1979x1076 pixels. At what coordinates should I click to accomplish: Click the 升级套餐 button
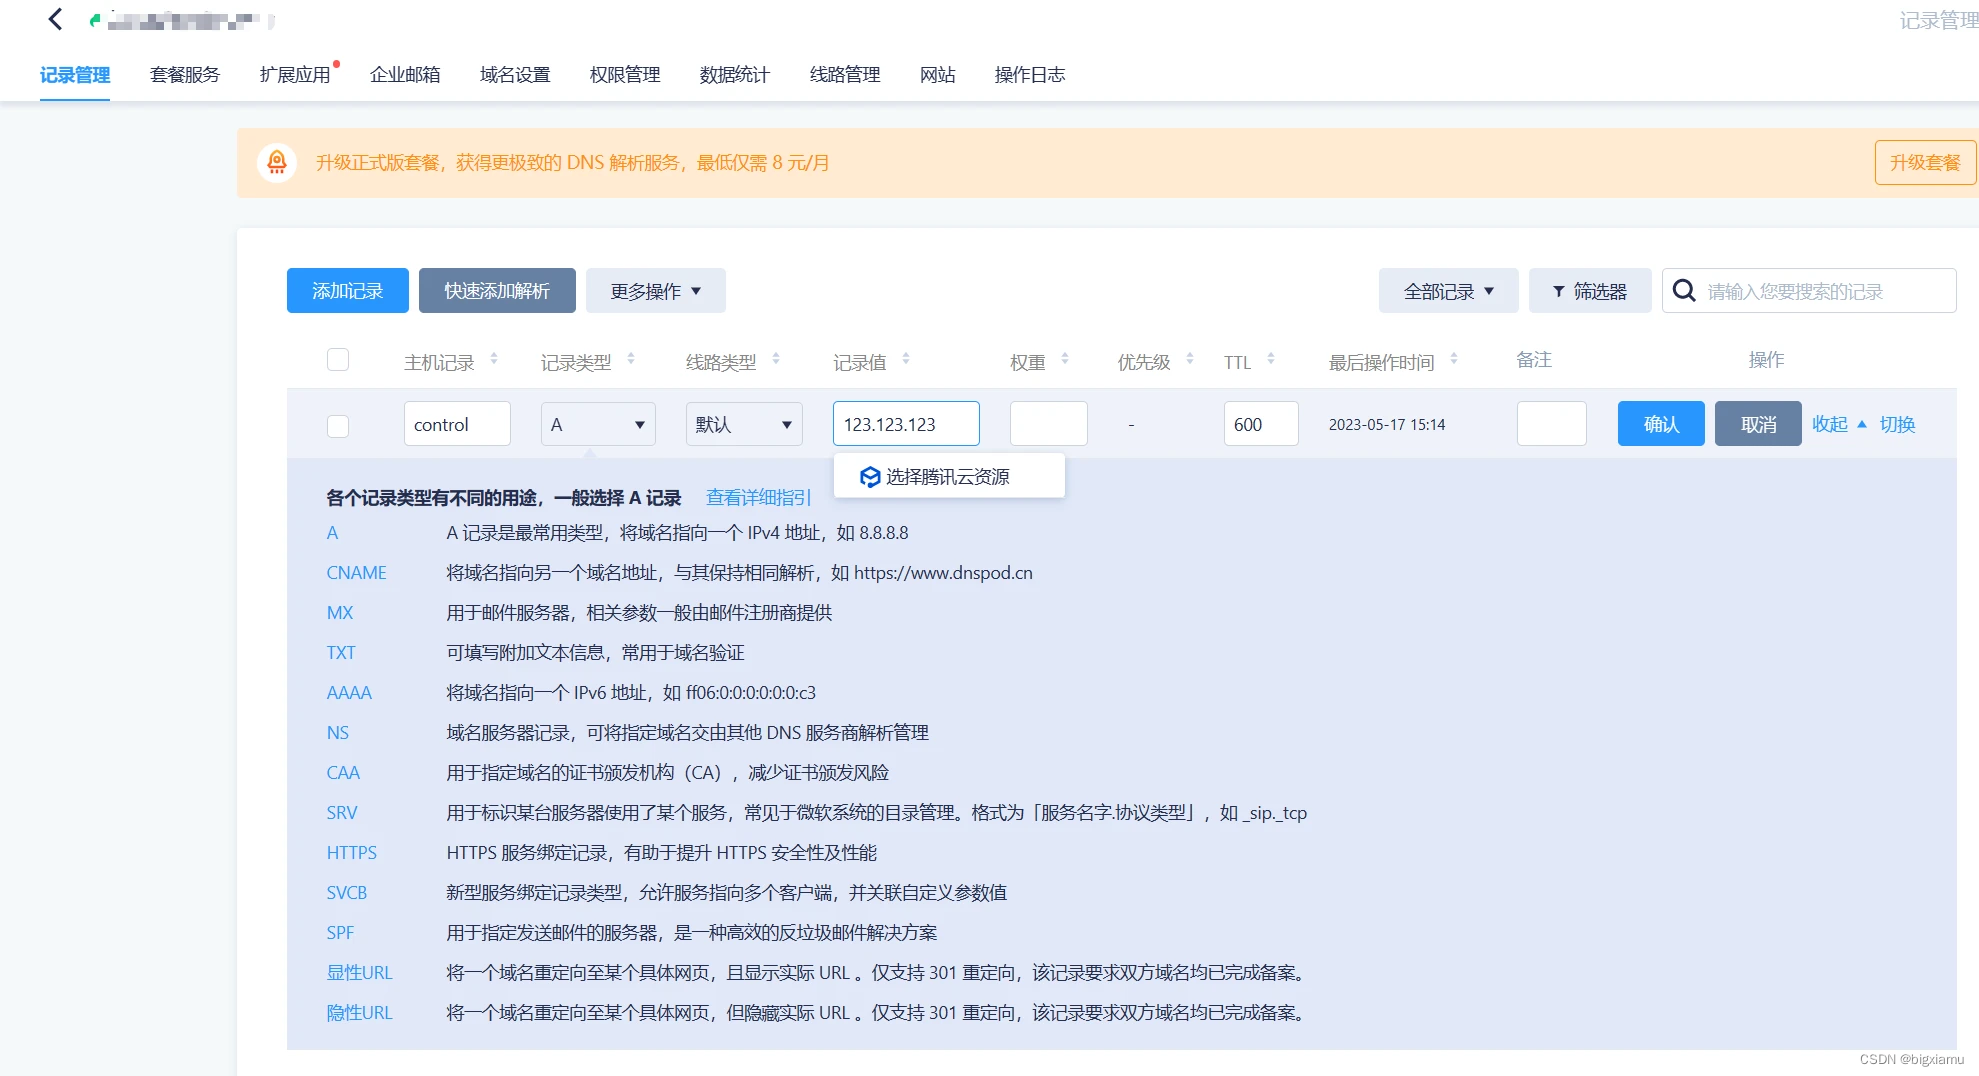(1925, 162)
